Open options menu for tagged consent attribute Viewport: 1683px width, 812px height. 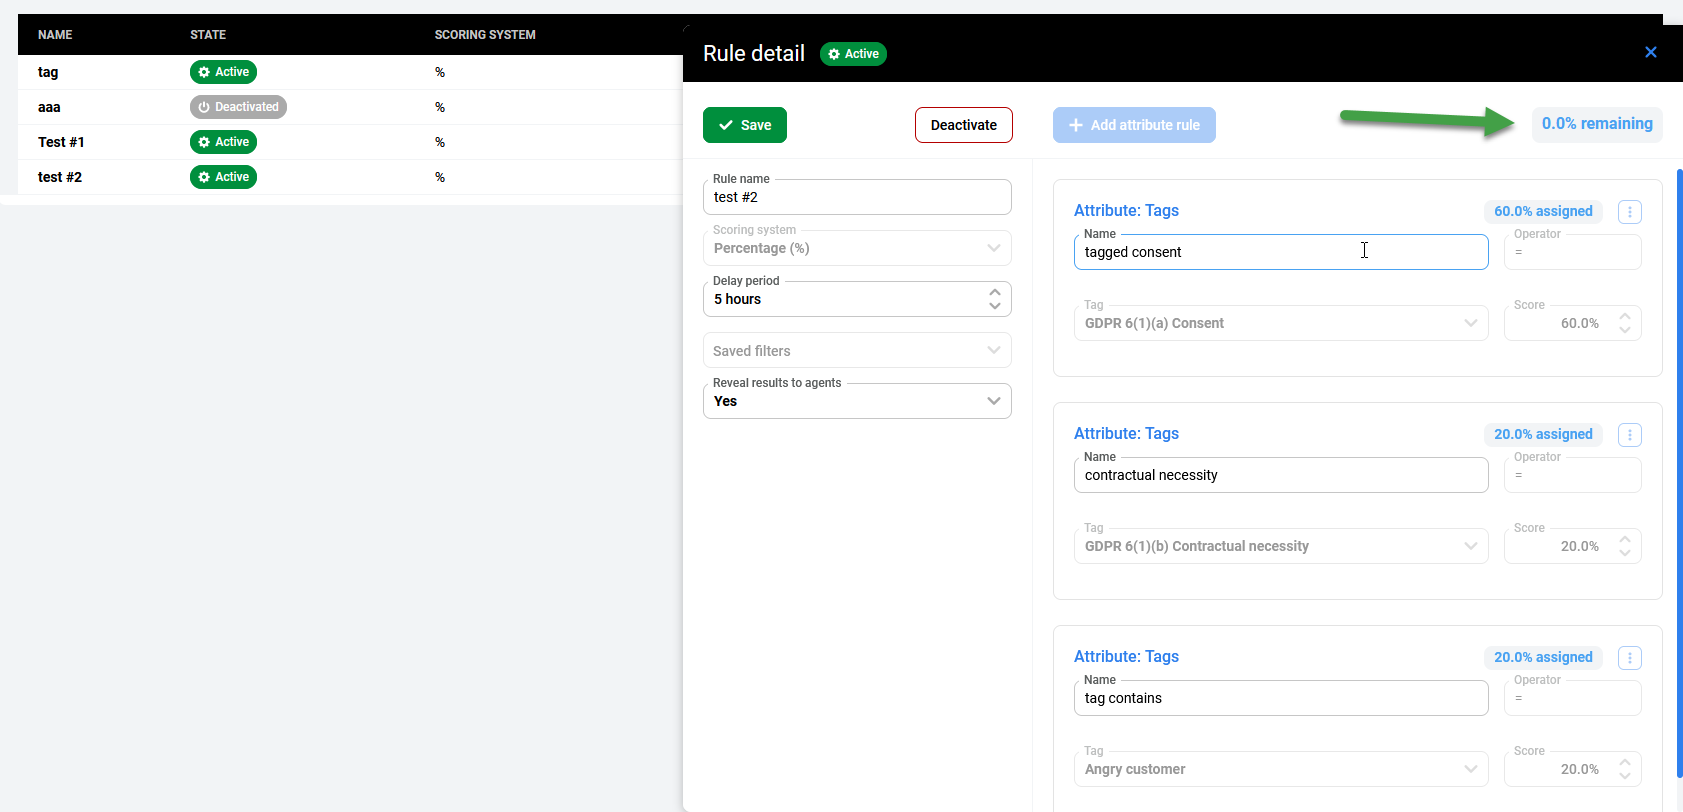tap(1629, 212)
